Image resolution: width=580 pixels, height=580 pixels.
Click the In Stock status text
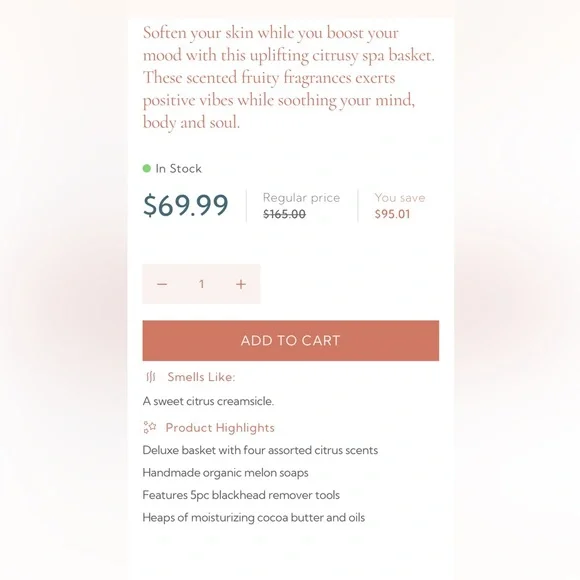pos(179,169)
